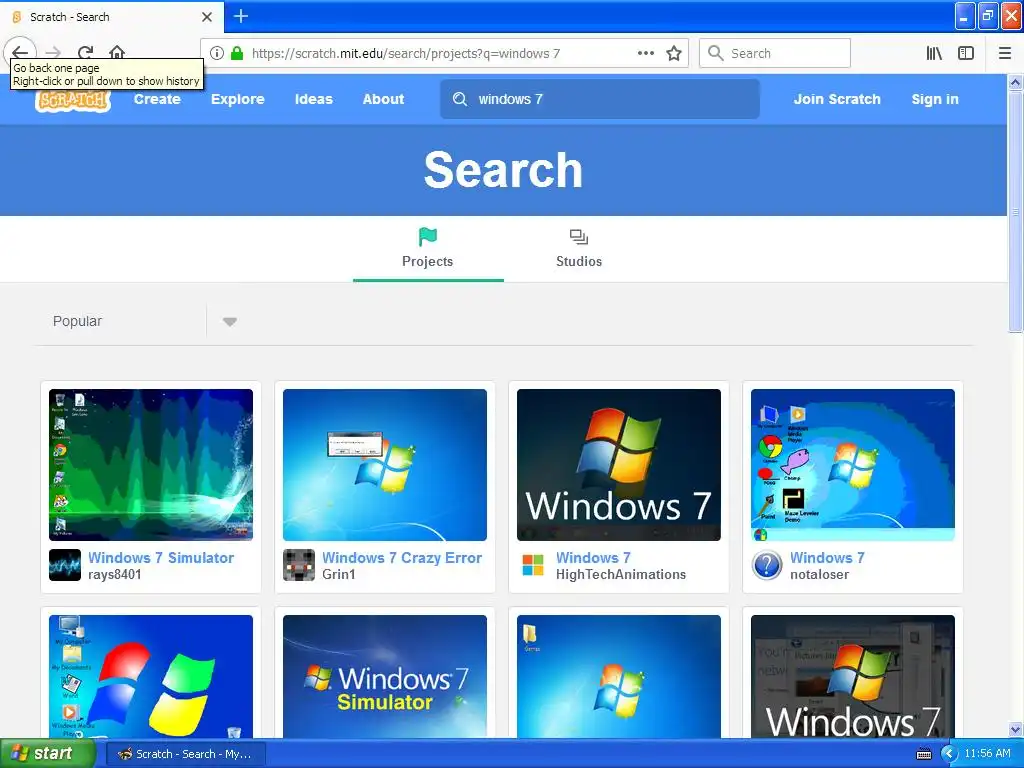Click magnifier icon in Scratch search box
1024x768 pixels.
coord(460,99)
